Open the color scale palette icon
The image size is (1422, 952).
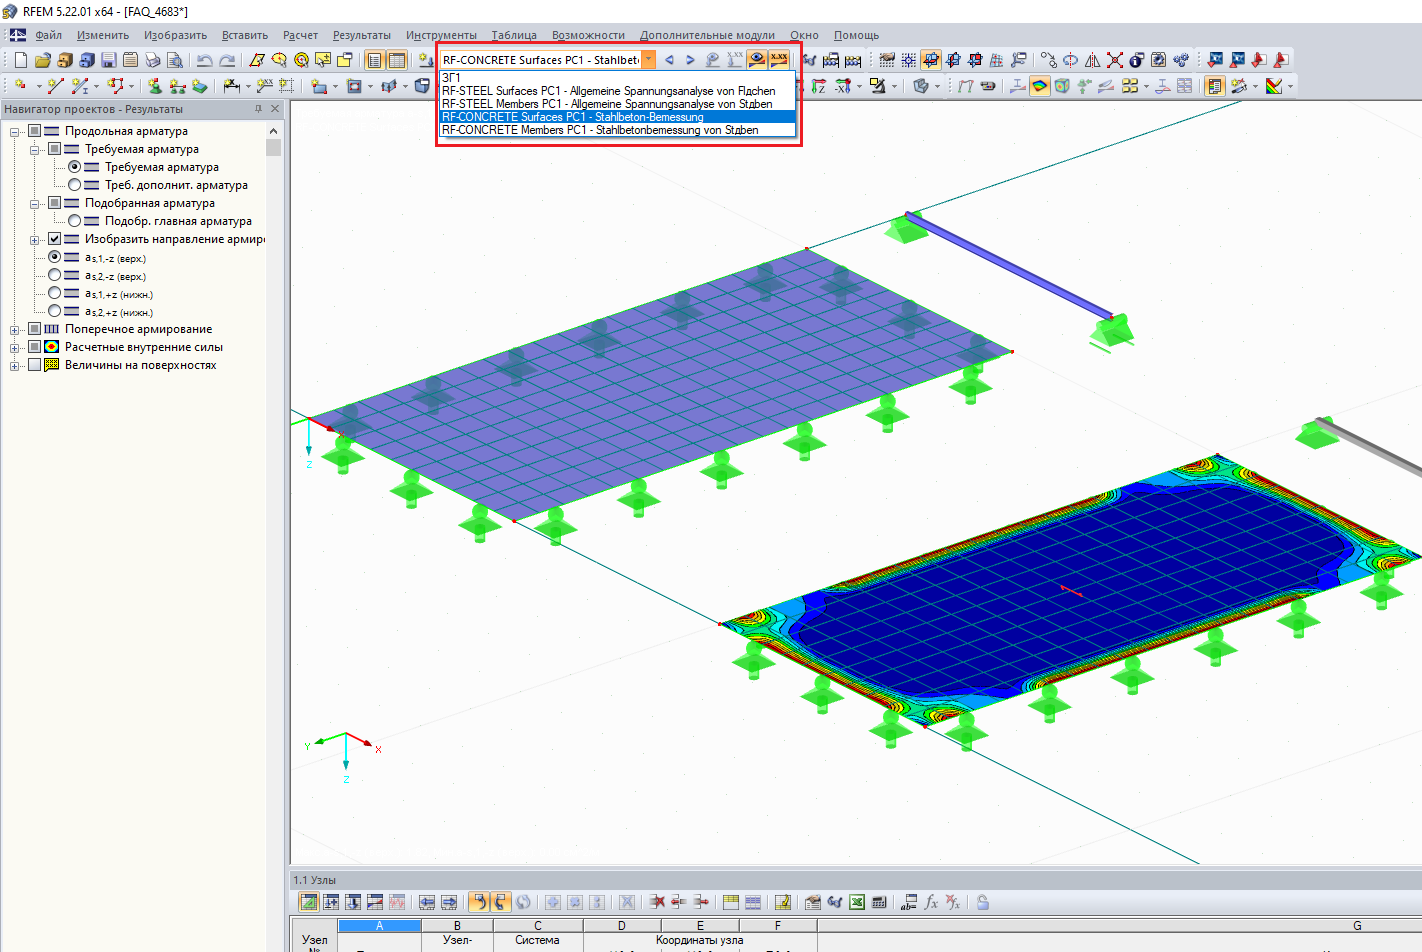[x=1274, y=86]
